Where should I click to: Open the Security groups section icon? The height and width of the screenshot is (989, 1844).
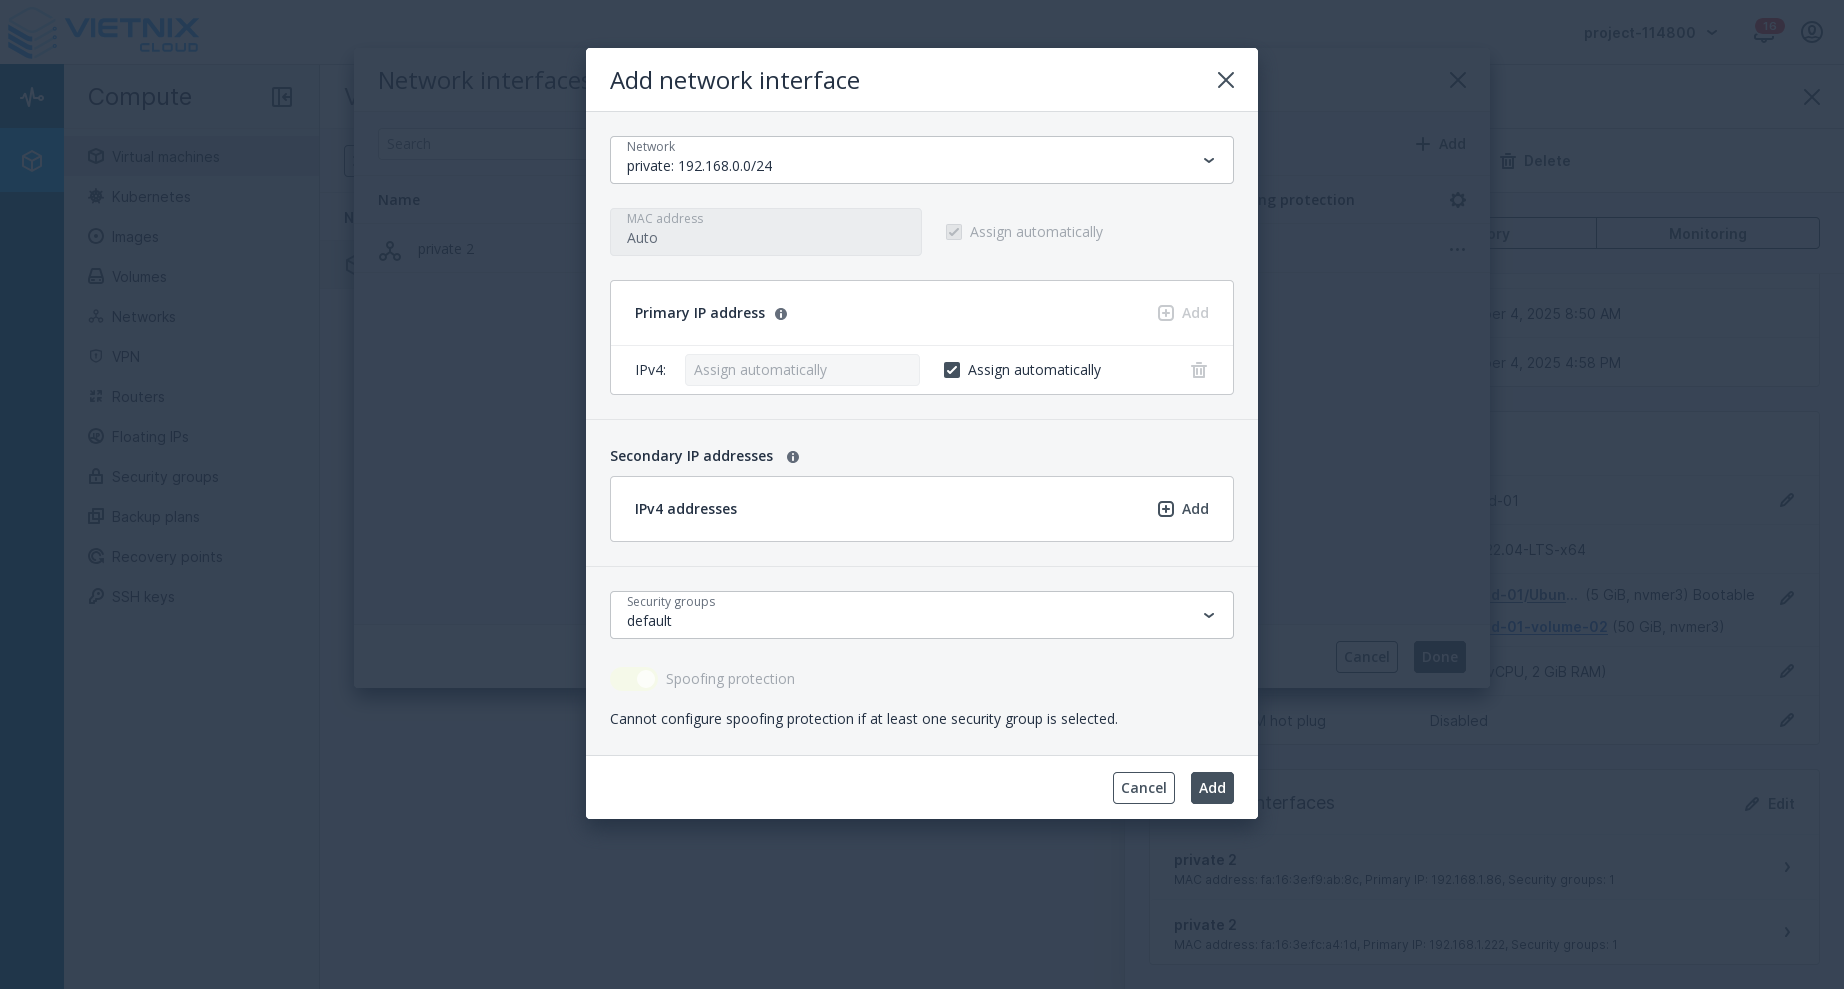coord(96,477)
